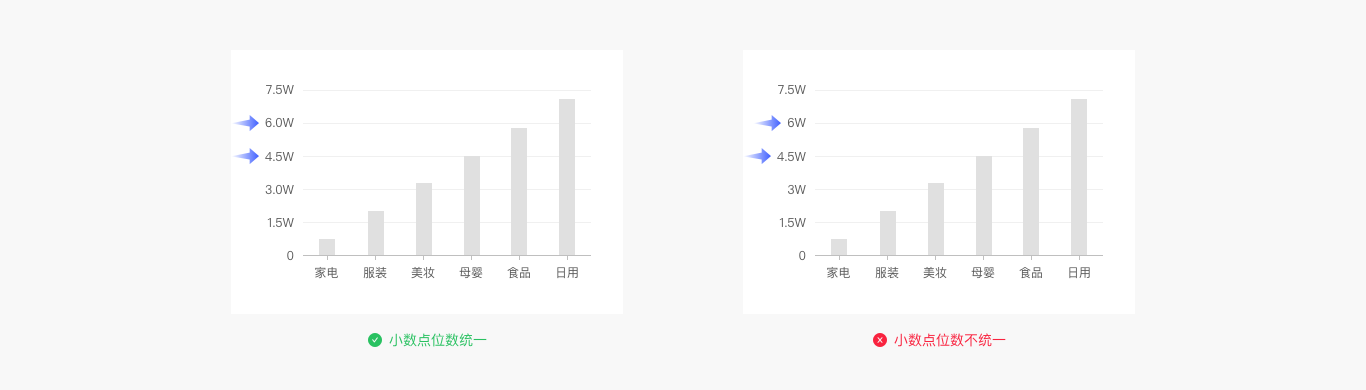The height and width of the screenshot is (390, 1366).
Task: Click the 美妆 category label in right chart
Action: 935,272
